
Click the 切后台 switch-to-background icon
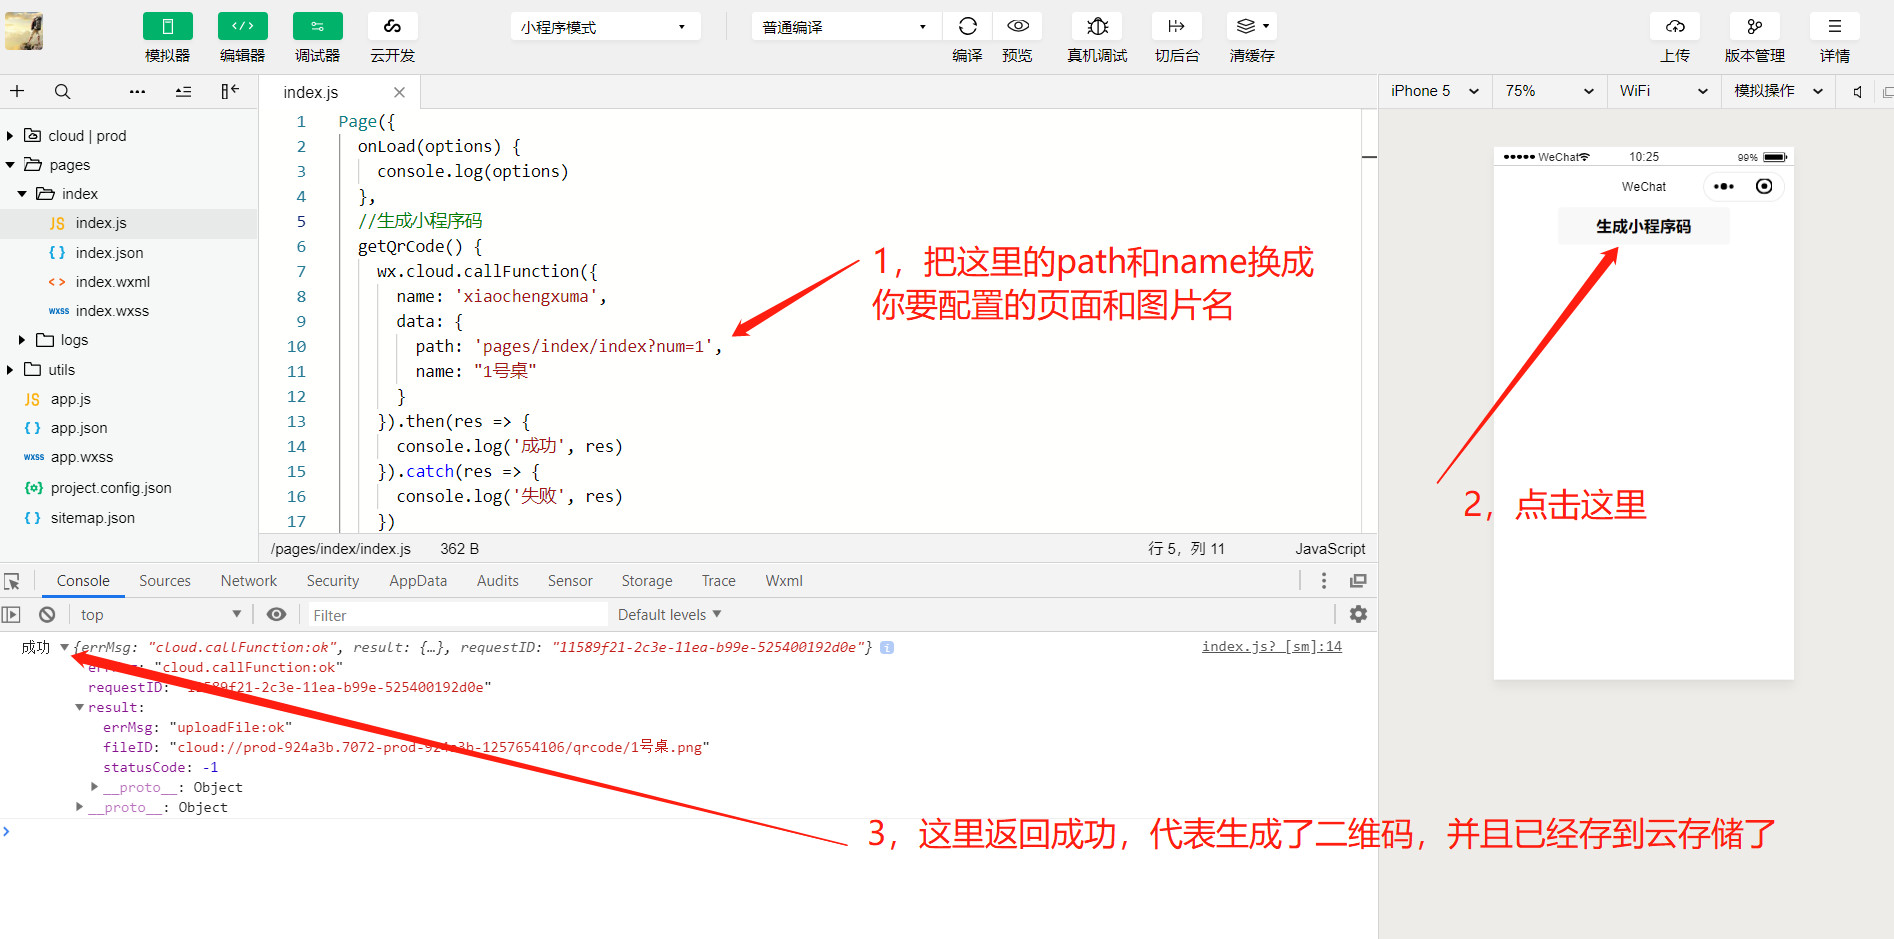click(x=1176, y=26)
